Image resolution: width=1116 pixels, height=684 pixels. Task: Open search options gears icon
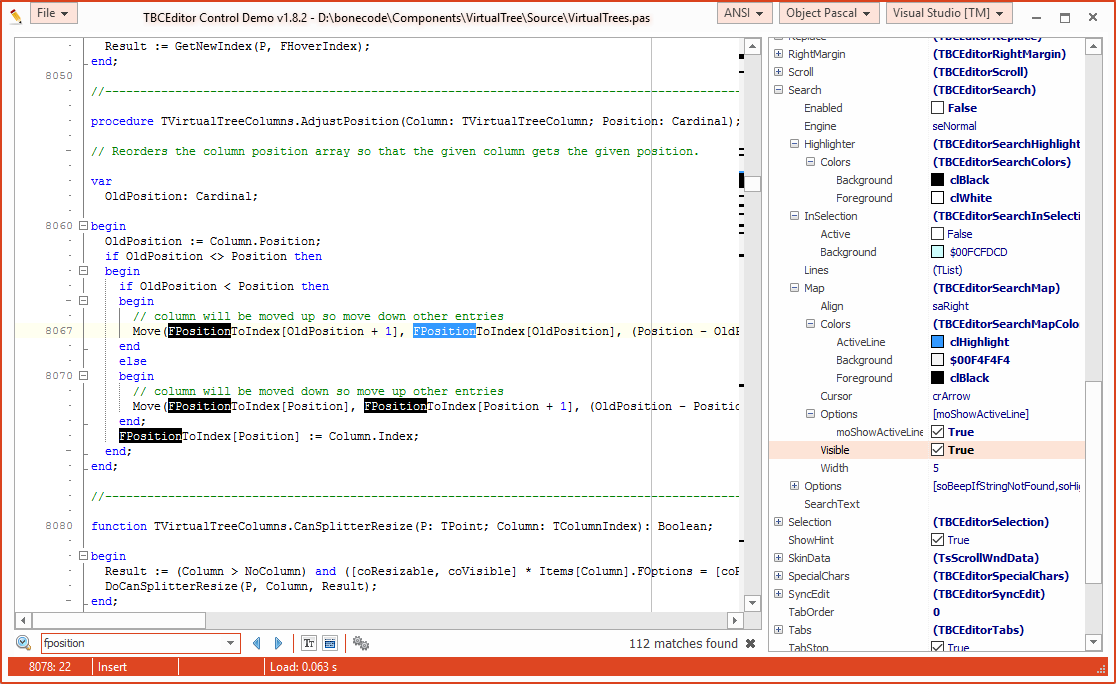tap(361, 643)
